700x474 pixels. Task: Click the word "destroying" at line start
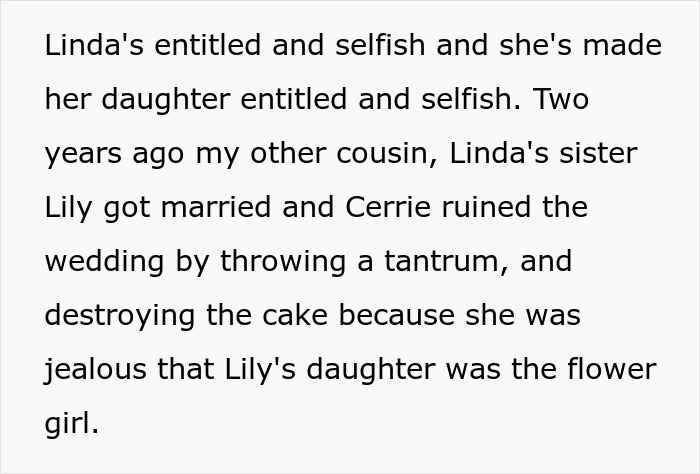(120, 316)
